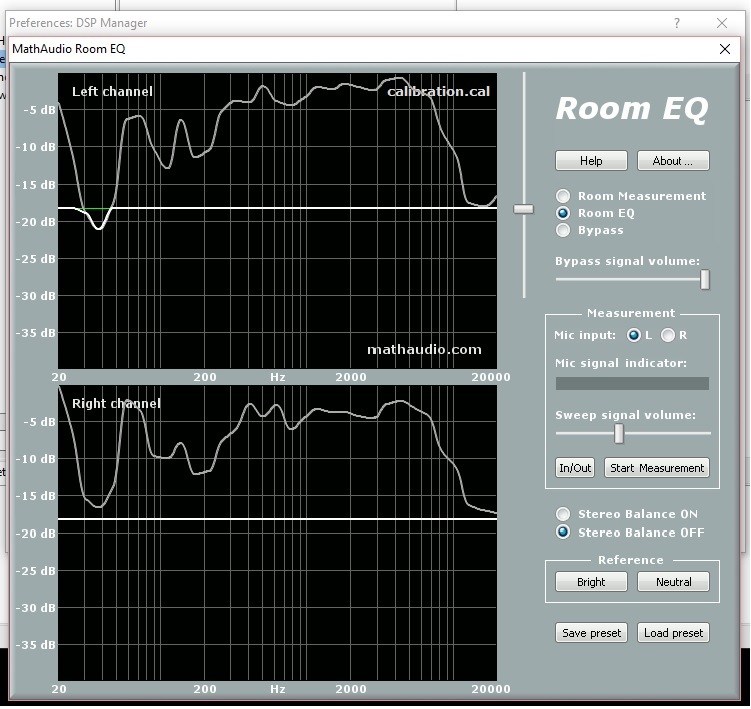The height and width of the screenshot is (709, 751).
Task: Click the About ... button
Action: coord(680,161)
